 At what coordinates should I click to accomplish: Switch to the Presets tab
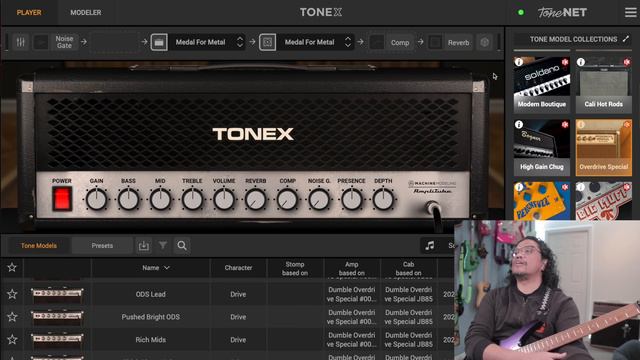click(x=102, y=246)
